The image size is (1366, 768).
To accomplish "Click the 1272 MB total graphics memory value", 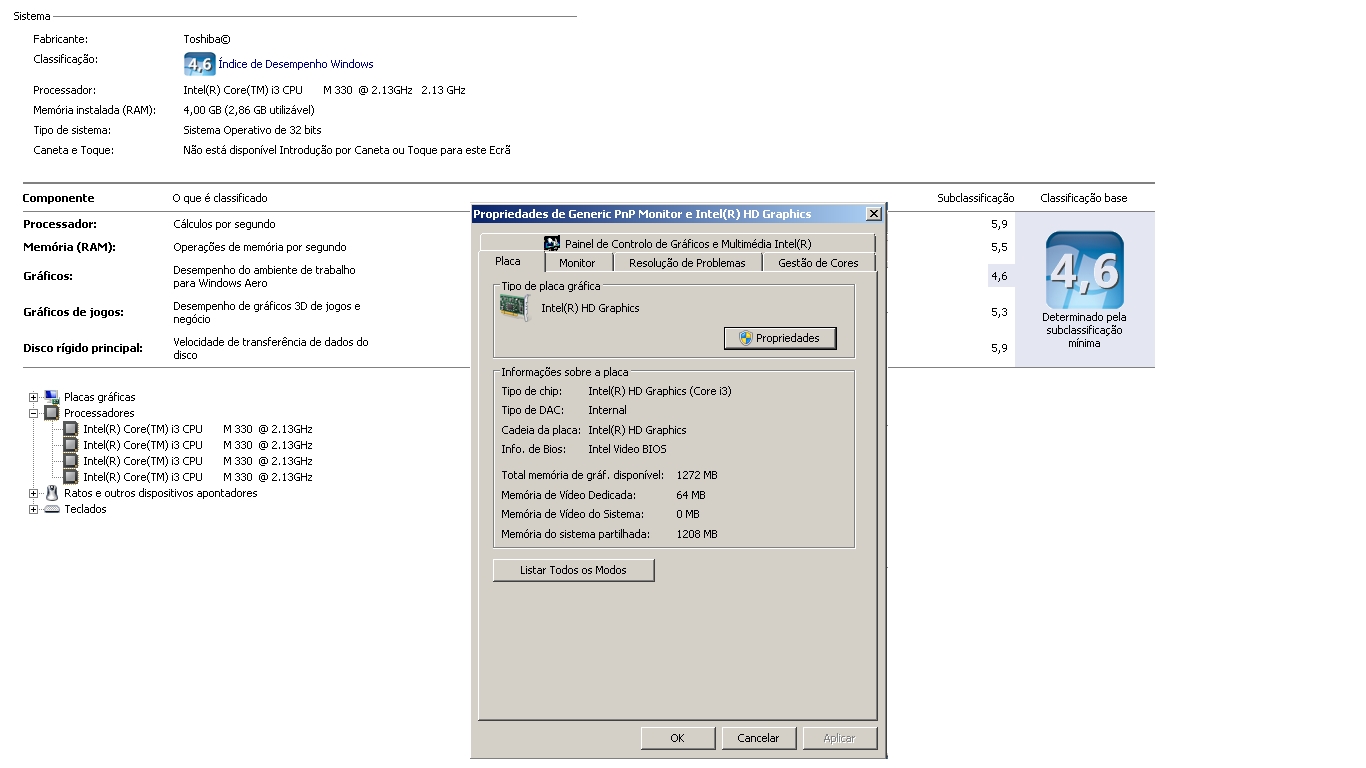I will click(x=697, y=475).
